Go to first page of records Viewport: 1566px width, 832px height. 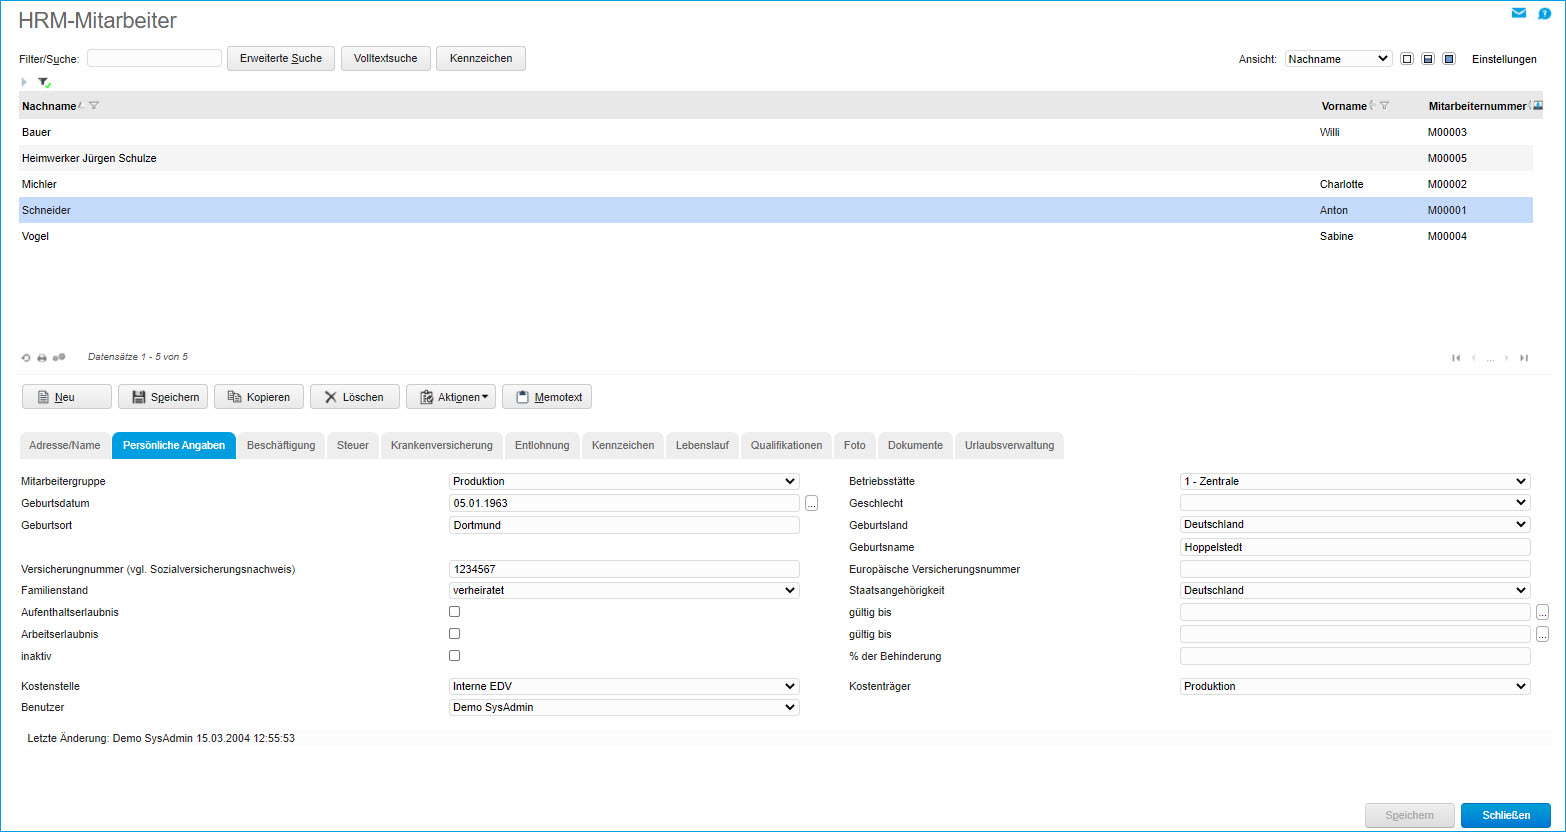1456,358
